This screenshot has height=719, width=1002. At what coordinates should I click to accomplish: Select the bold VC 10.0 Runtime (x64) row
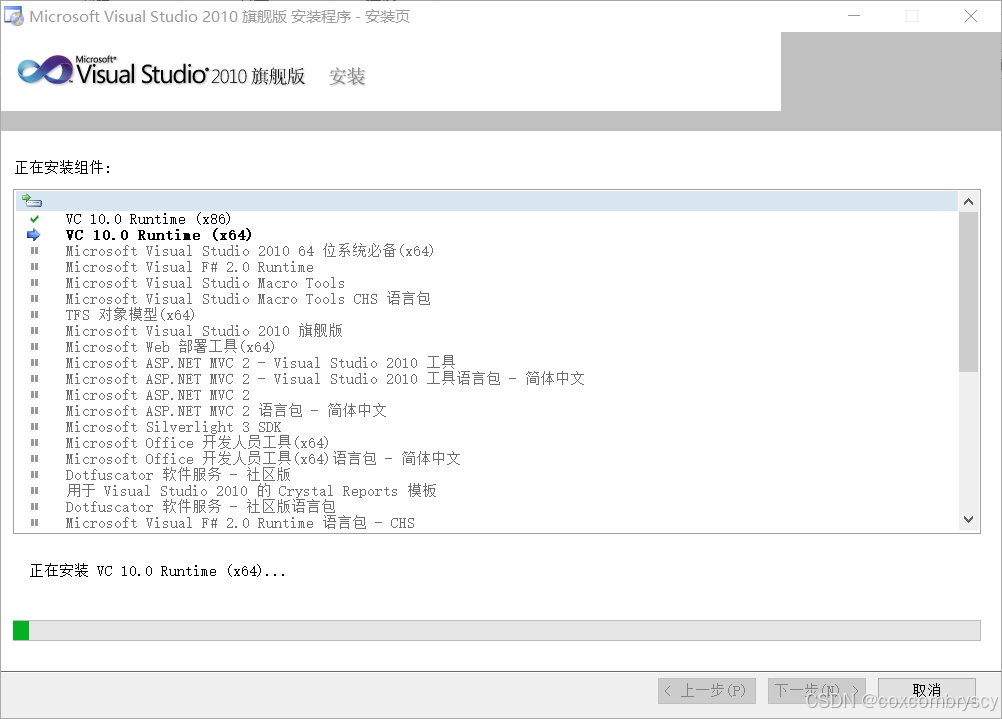[x=159, y=235]
